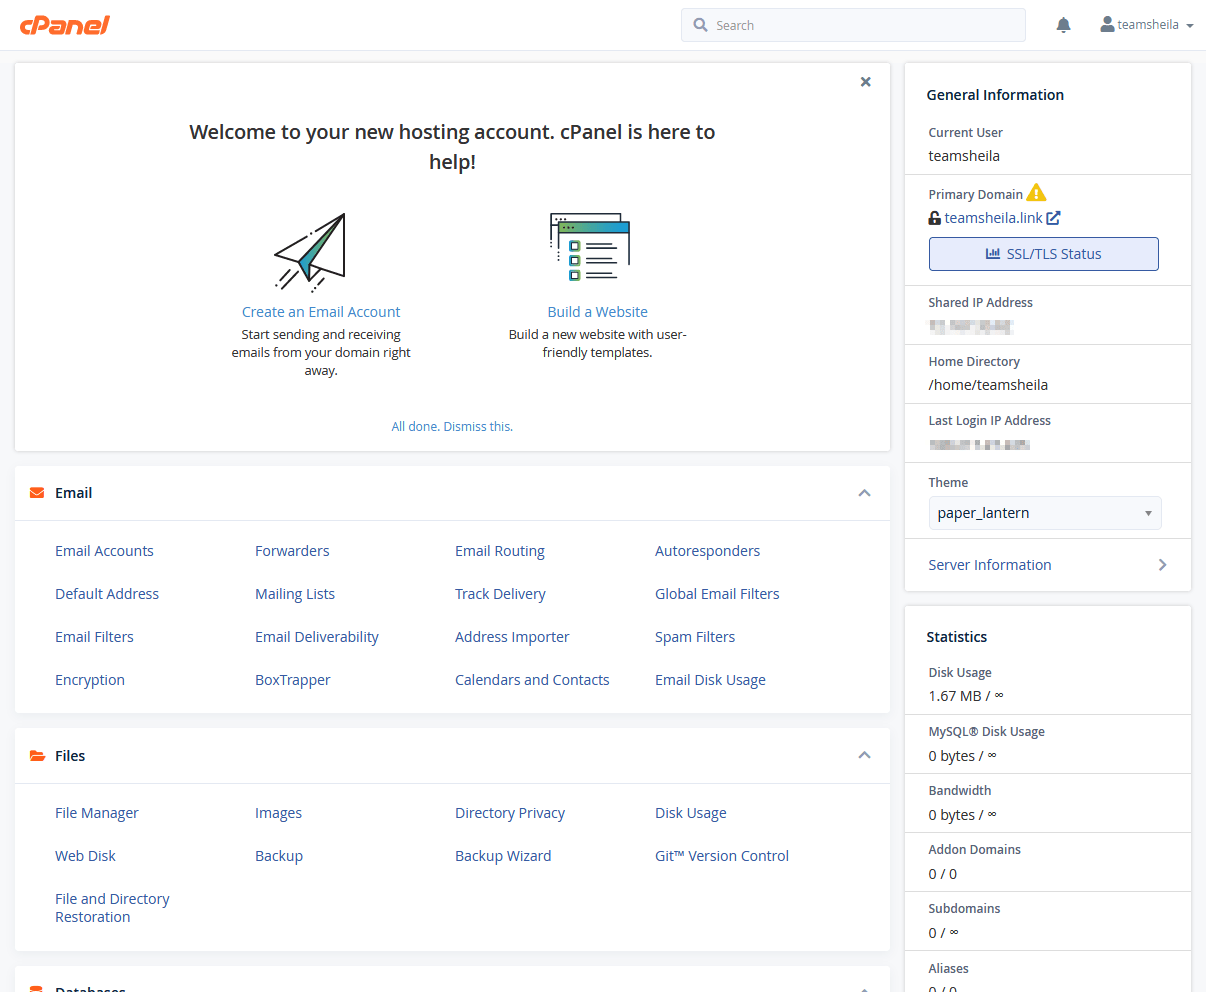Open Backup
The image size is (1206, 992).
(x=279, y=856)
